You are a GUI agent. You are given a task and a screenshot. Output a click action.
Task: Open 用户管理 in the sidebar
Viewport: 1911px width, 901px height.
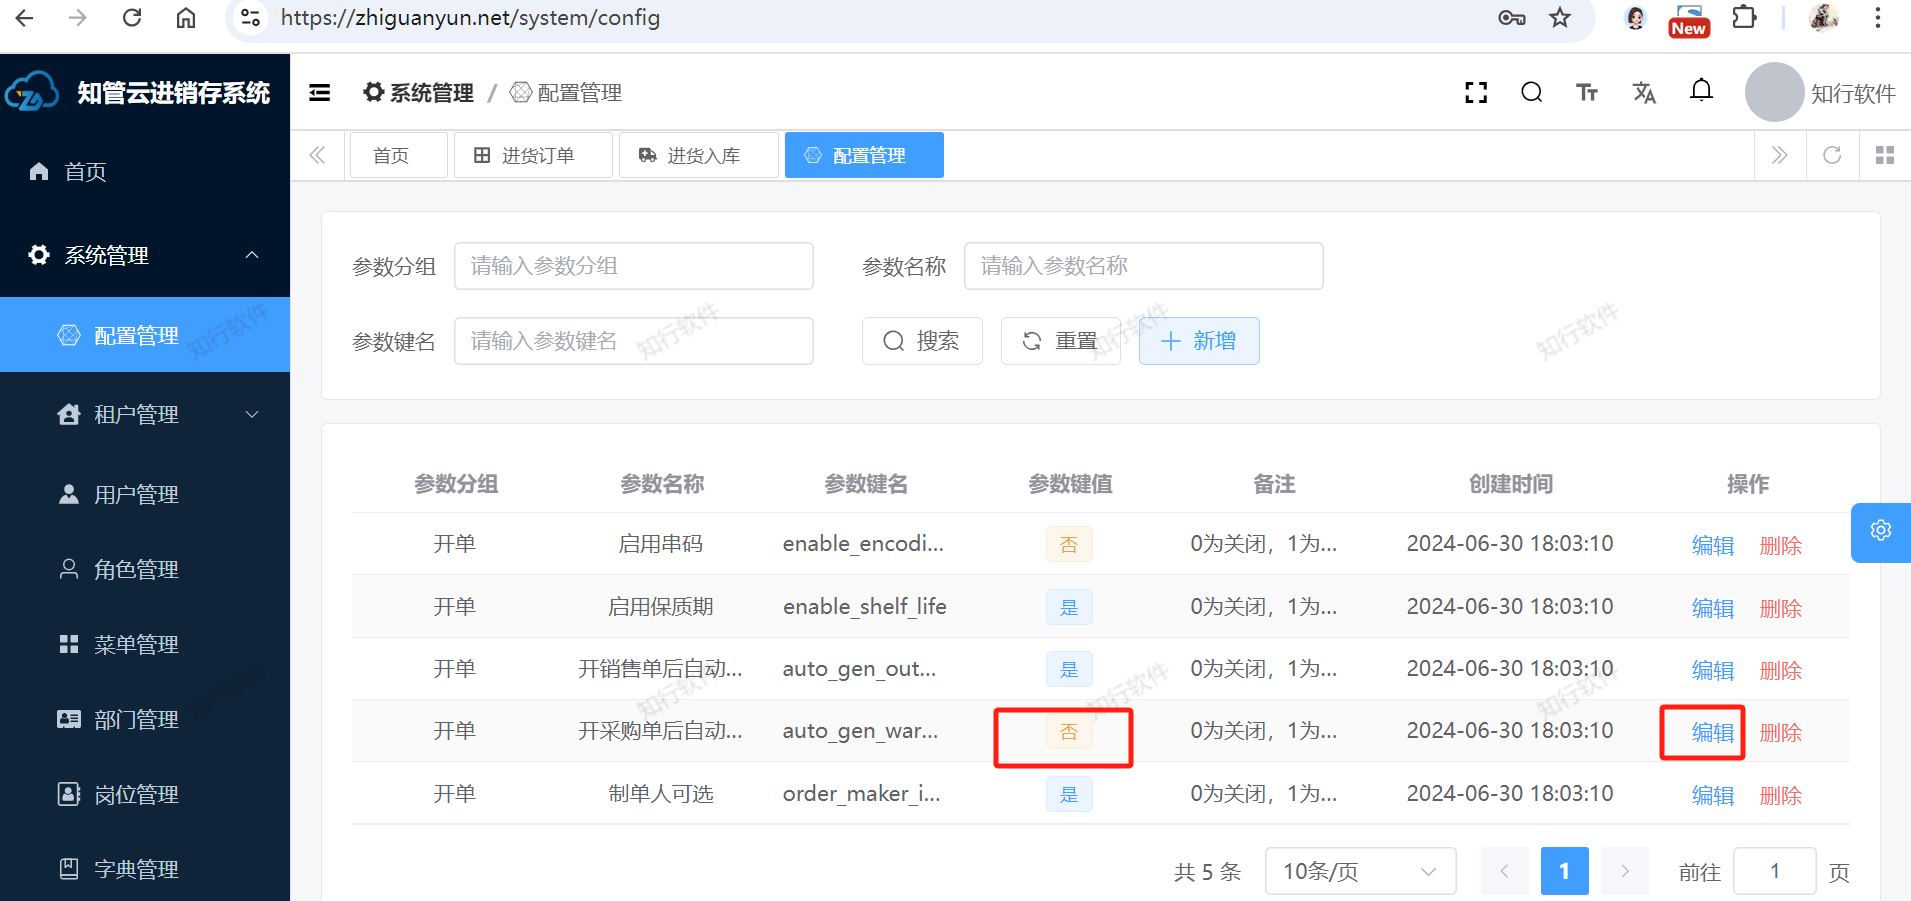136,494
